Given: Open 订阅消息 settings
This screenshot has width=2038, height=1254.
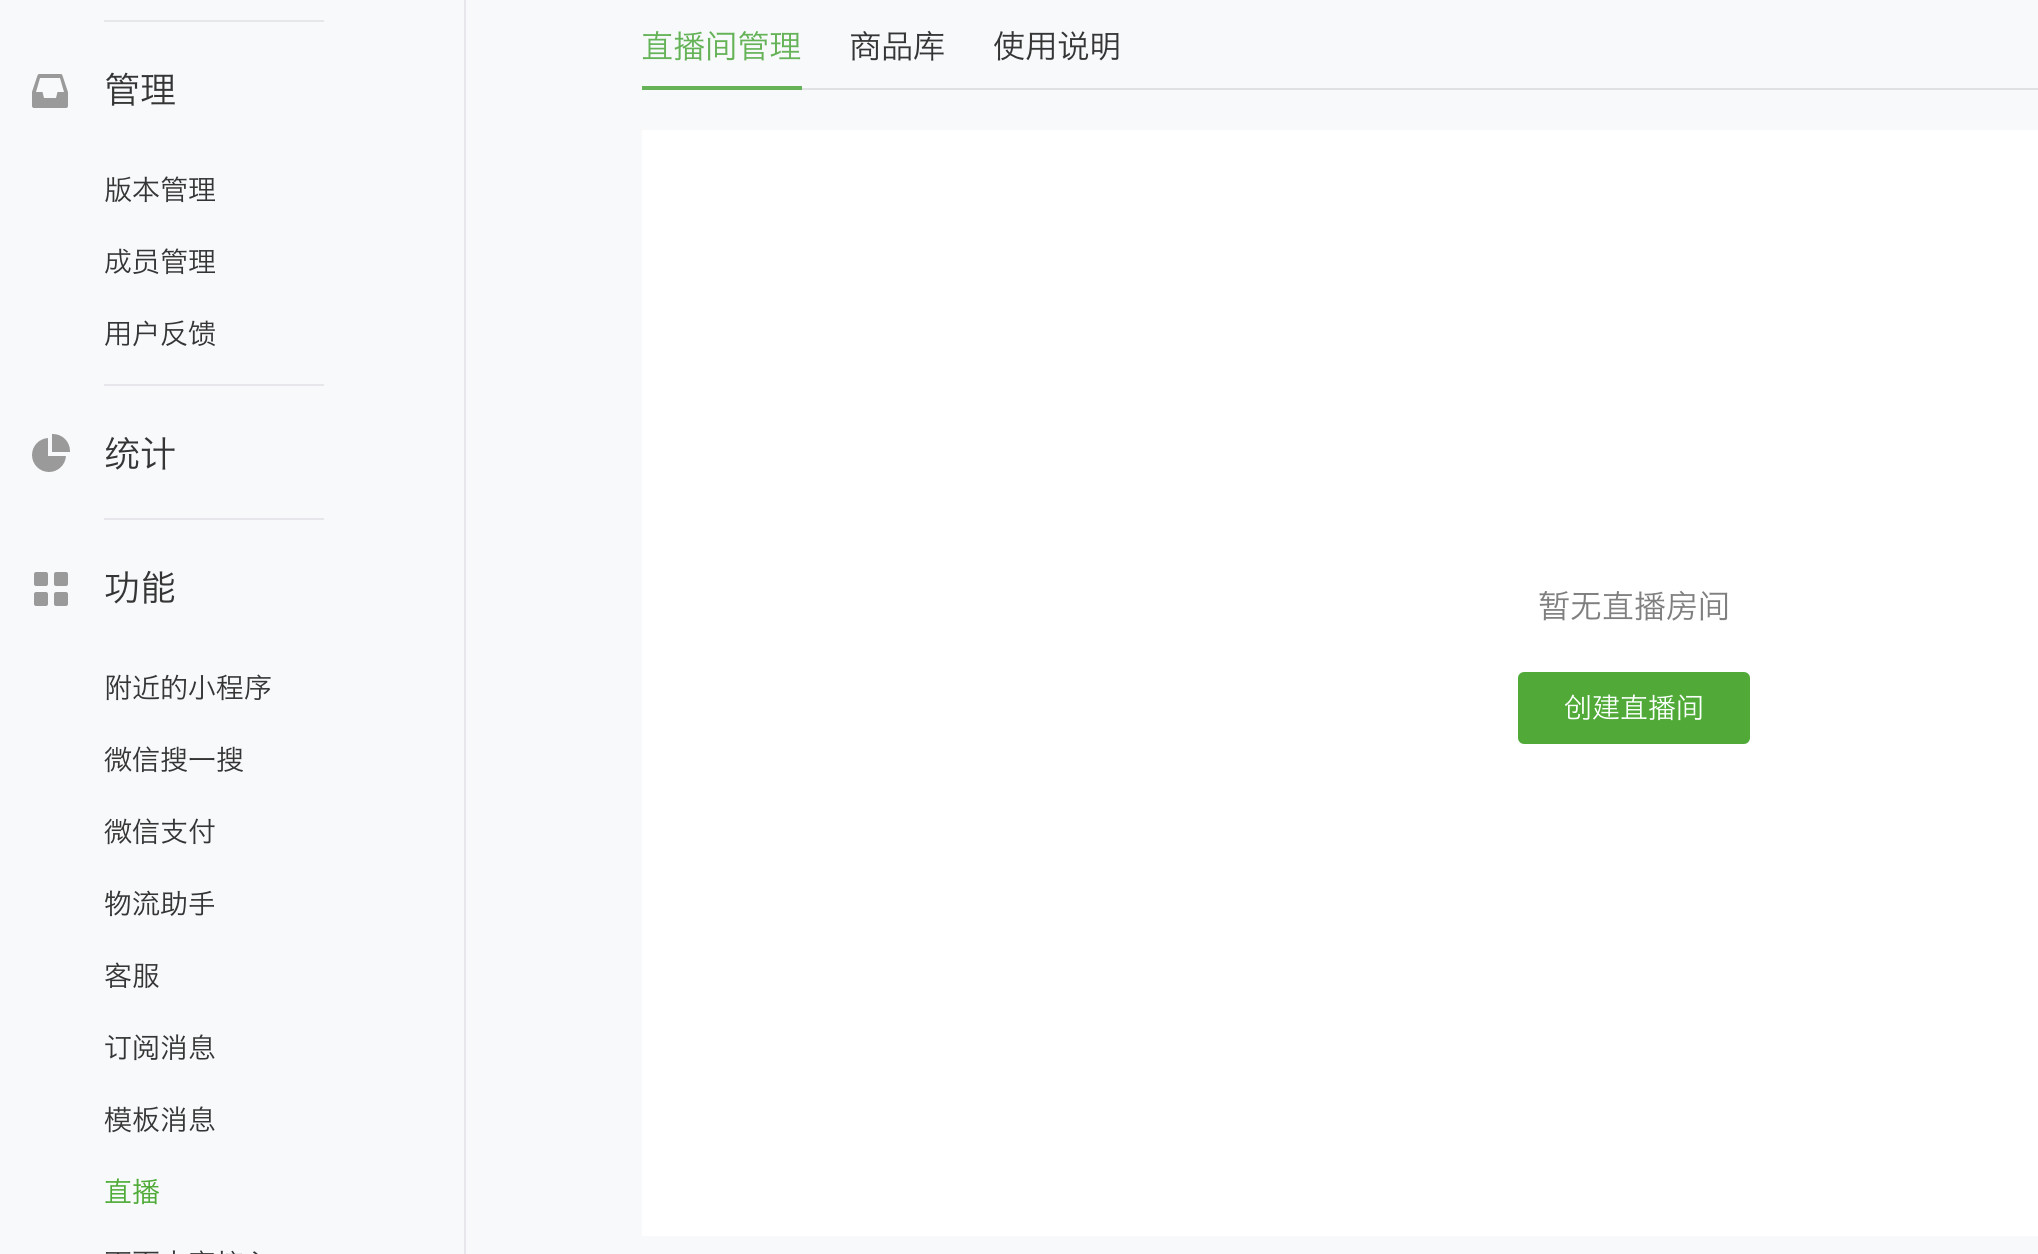Looking at the screenshot, I should coord(160,1048).
